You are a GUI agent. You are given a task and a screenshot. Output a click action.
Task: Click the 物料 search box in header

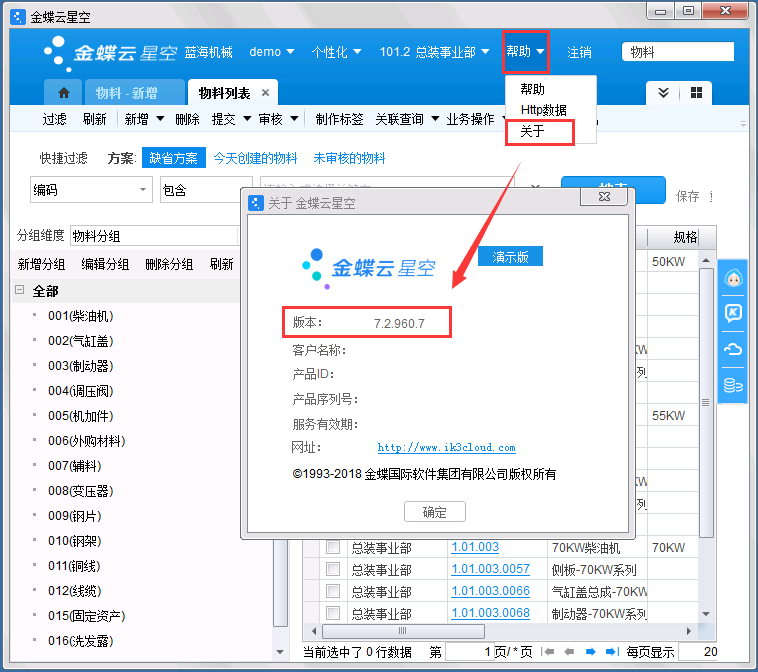(678, 52)
